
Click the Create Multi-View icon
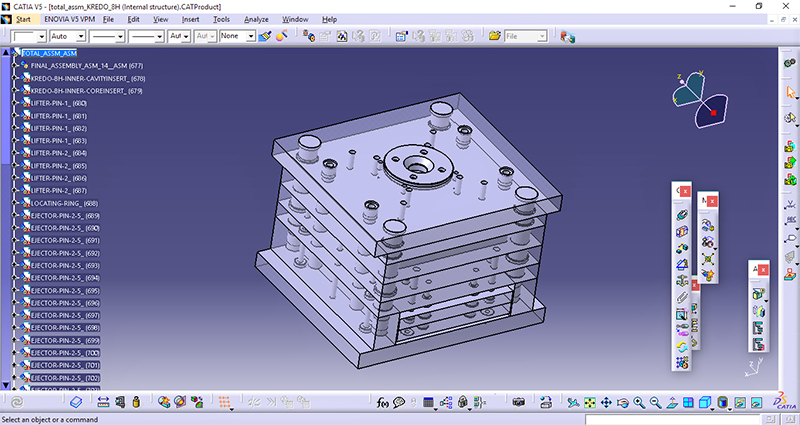(688, 403)
